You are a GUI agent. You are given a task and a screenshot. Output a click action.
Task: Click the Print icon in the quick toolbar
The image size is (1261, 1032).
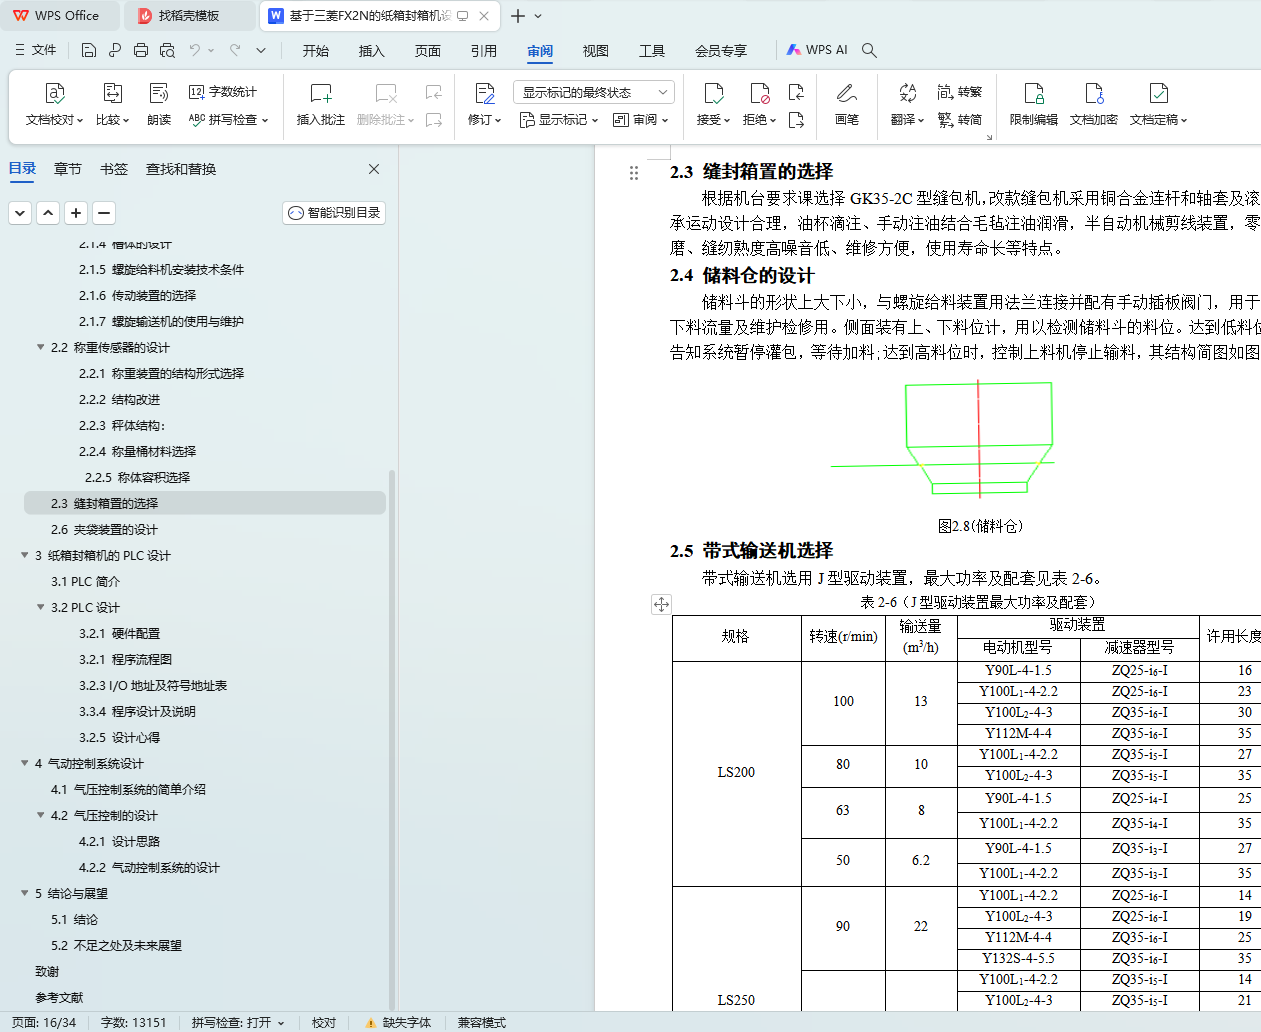coord(141,50)
